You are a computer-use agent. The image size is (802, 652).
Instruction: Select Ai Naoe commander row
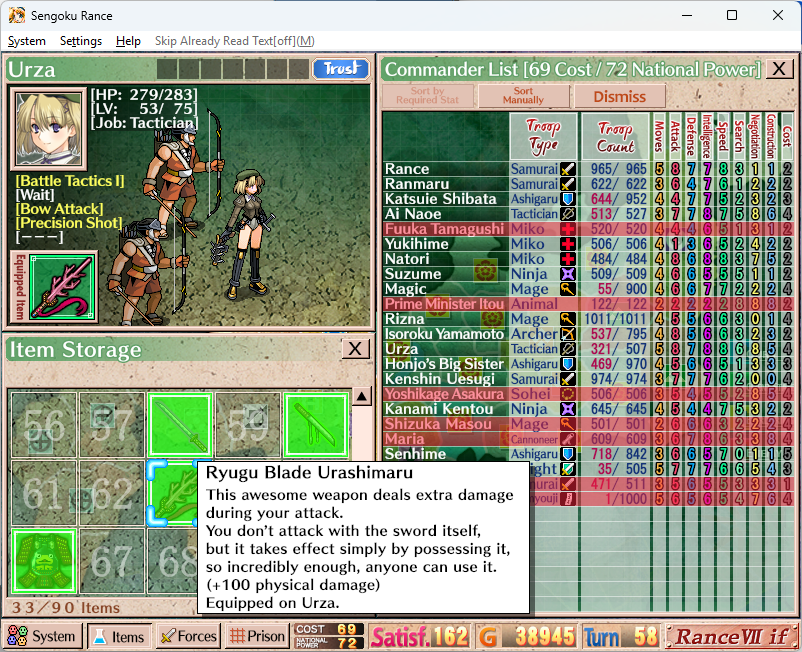tap(588, 214)
